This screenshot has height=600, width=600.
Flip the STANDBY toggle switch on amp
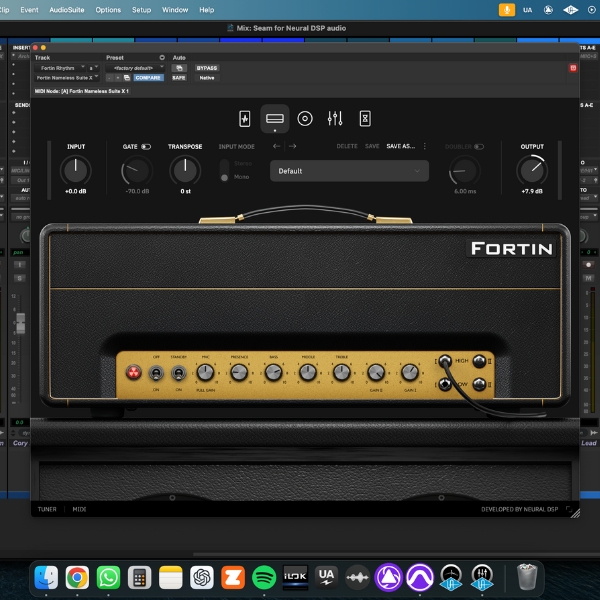[x=179, y=373]
